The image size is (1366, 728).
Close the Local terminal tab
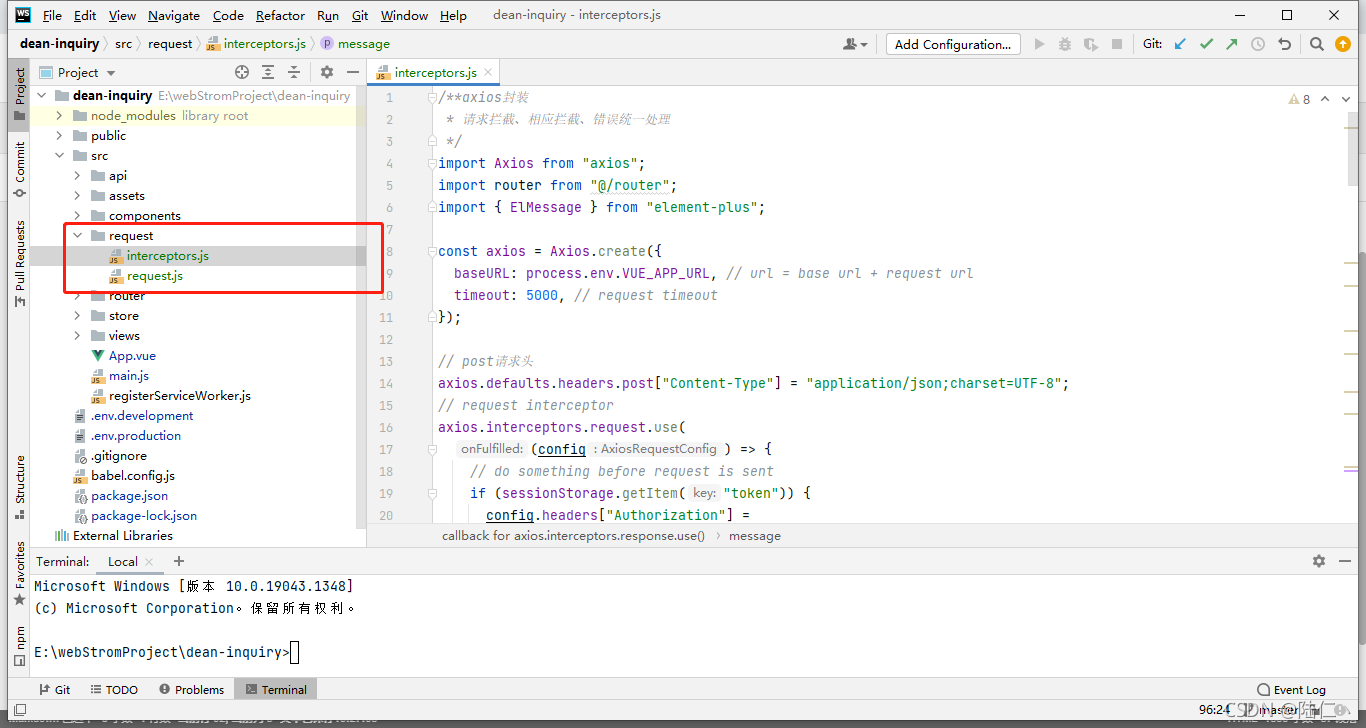150,562
